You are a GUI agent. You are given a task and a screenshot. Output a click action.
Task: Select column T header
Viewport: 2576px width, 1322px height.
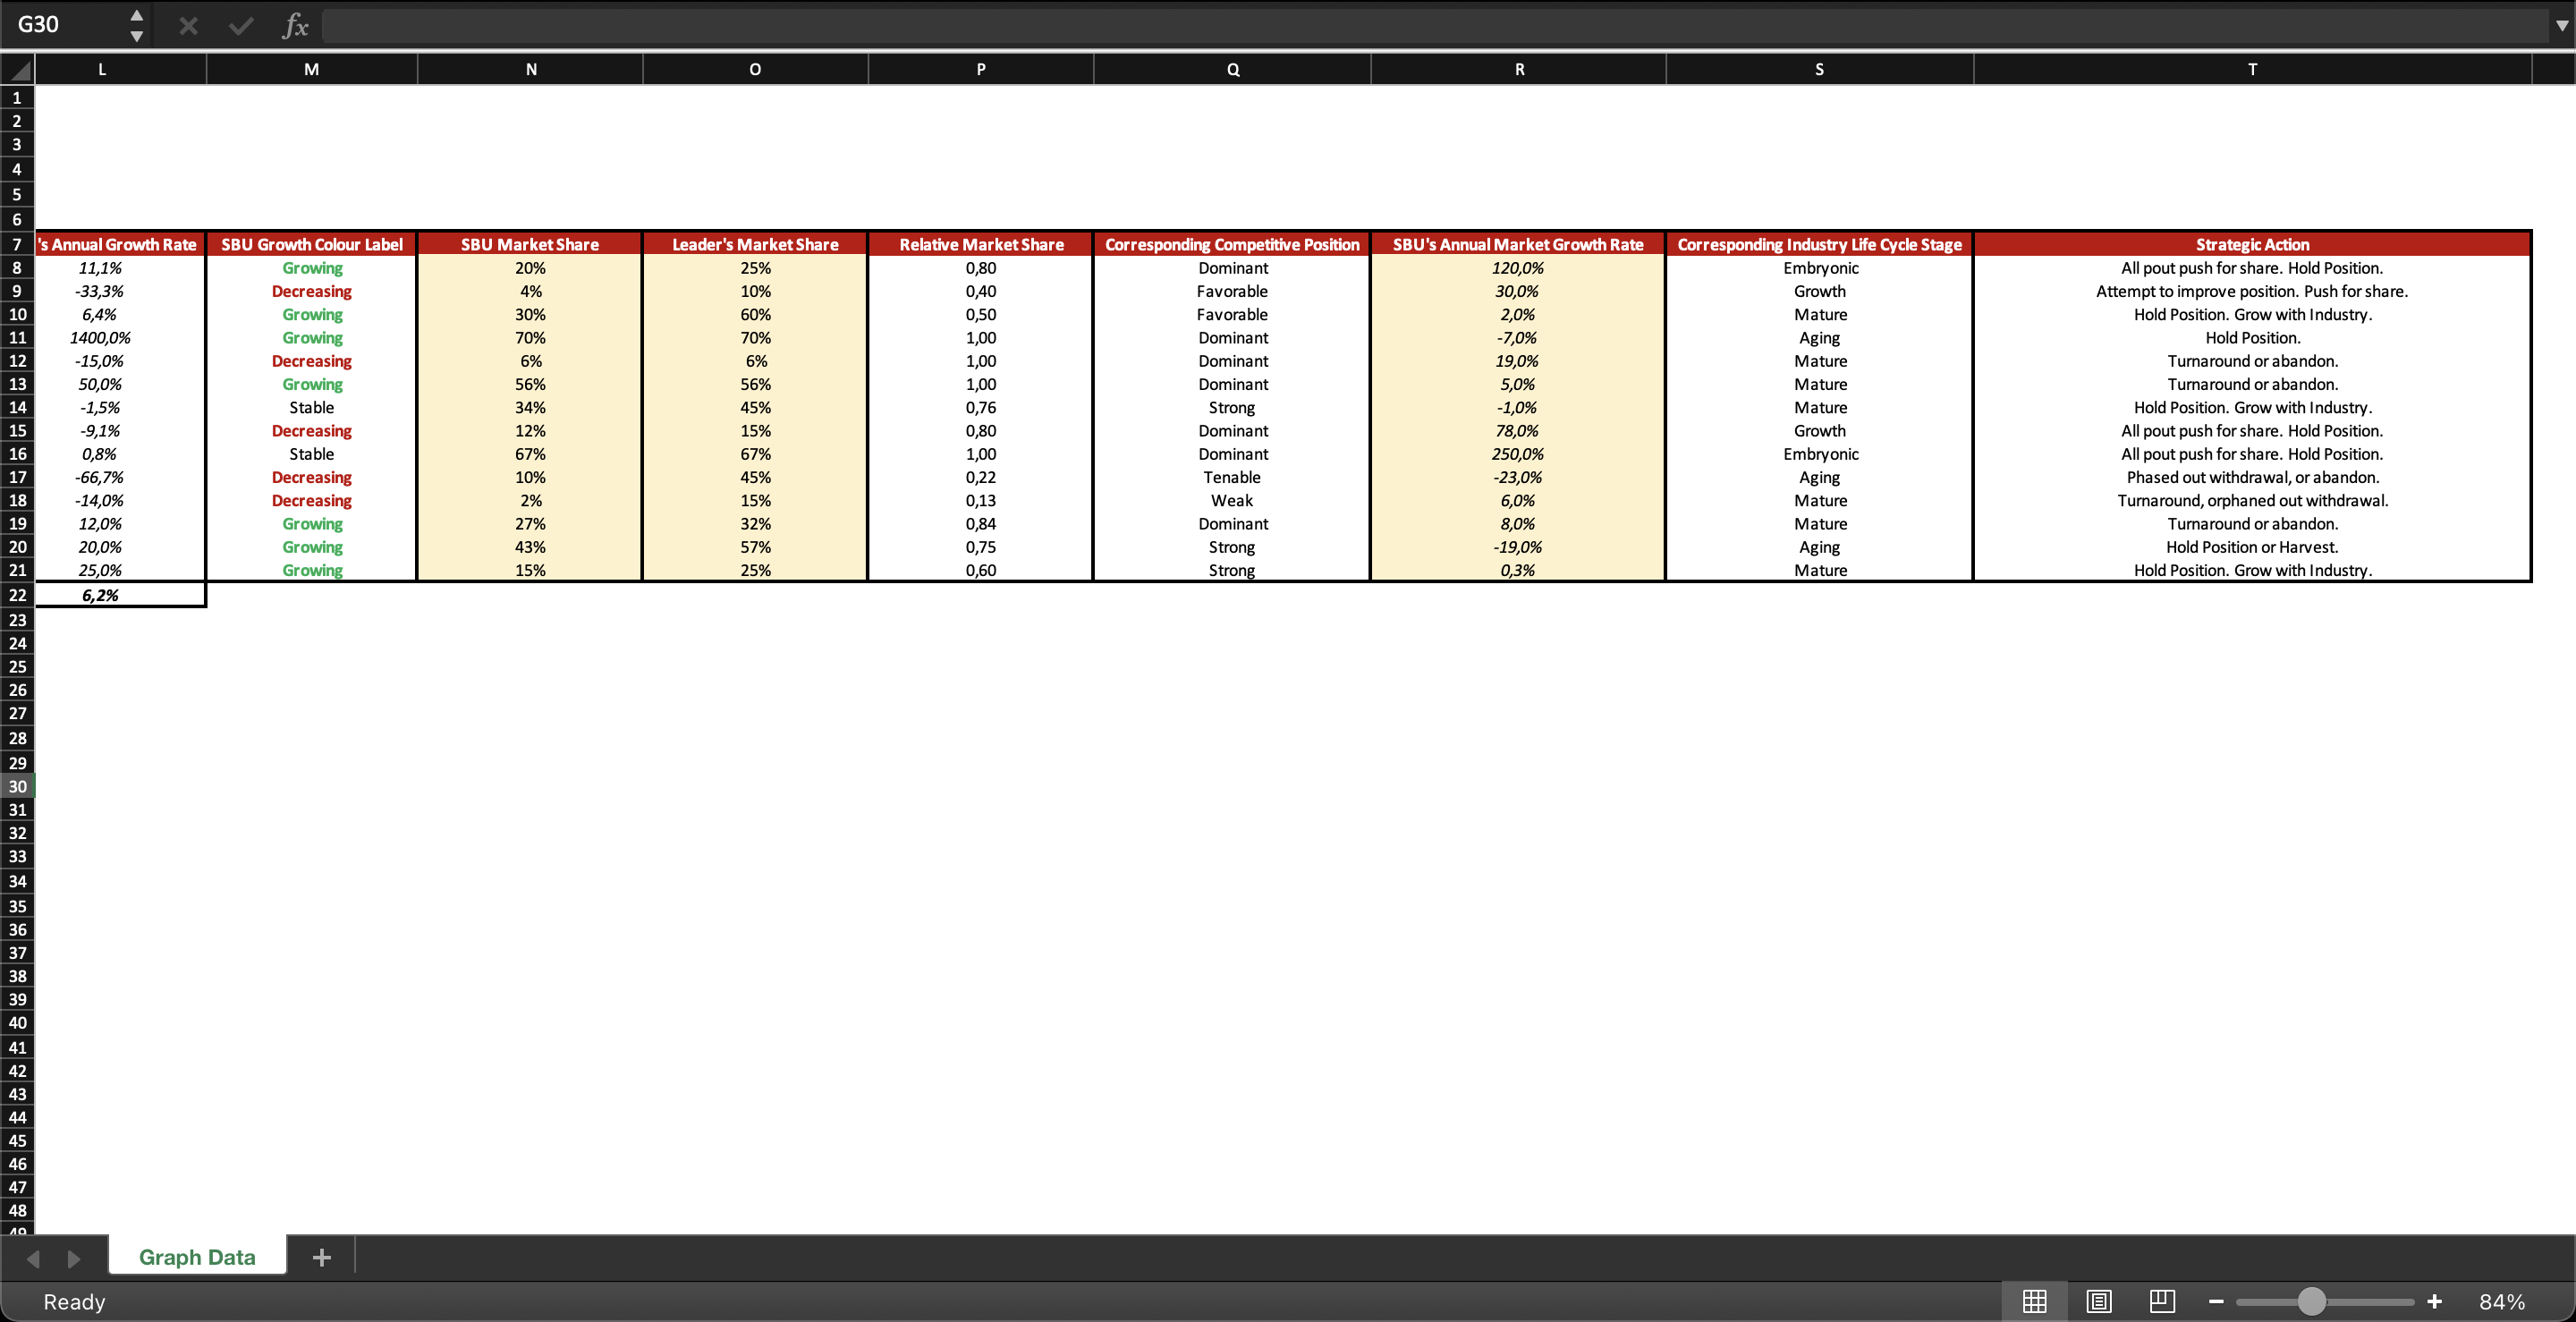coord(2252,69)
